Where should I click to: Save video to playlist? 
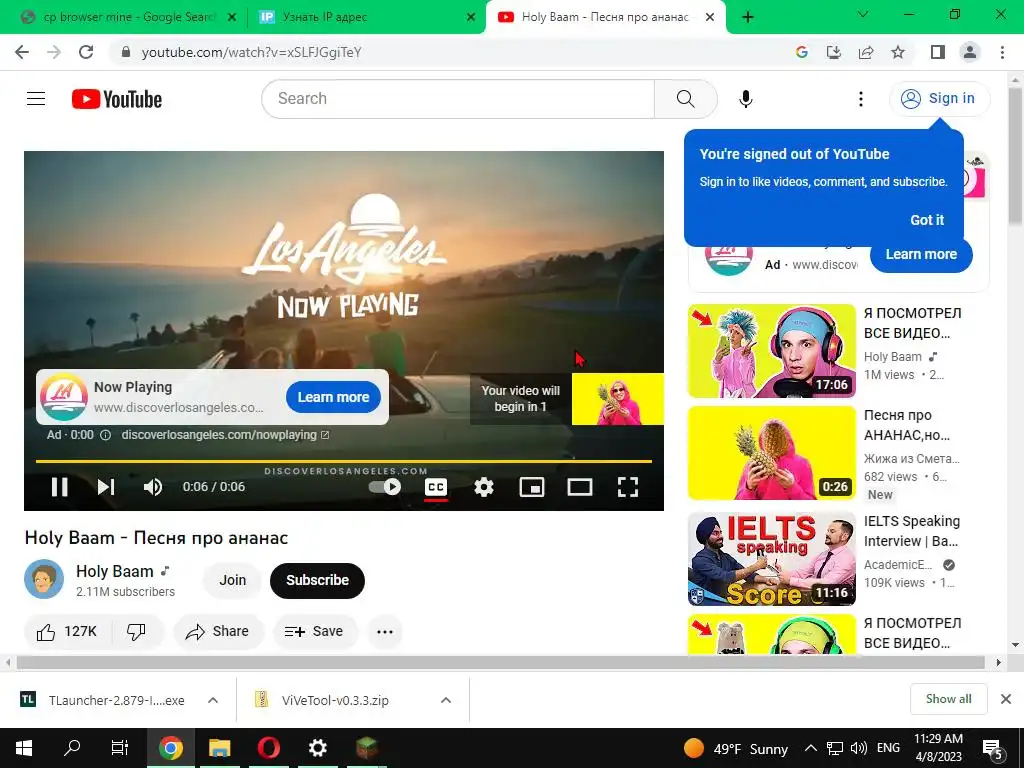tap(314, 632)
